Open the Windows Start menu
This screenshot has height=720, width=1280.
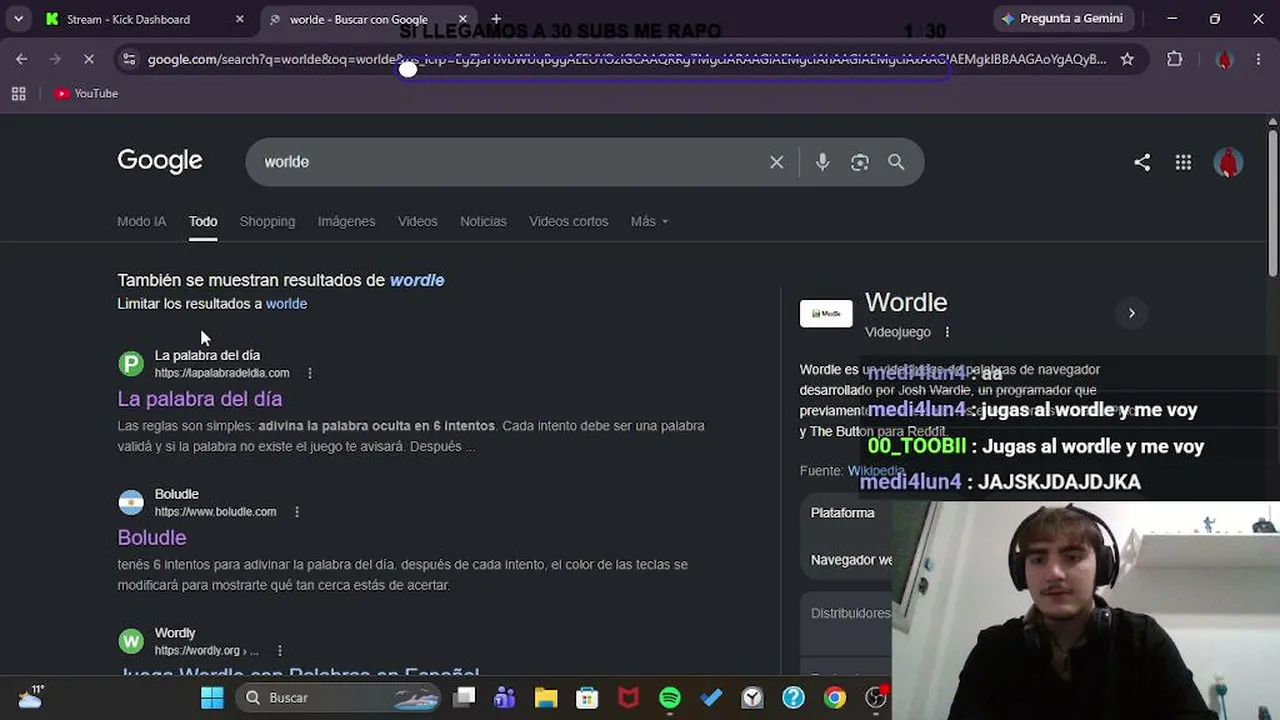tap(212, 697)
